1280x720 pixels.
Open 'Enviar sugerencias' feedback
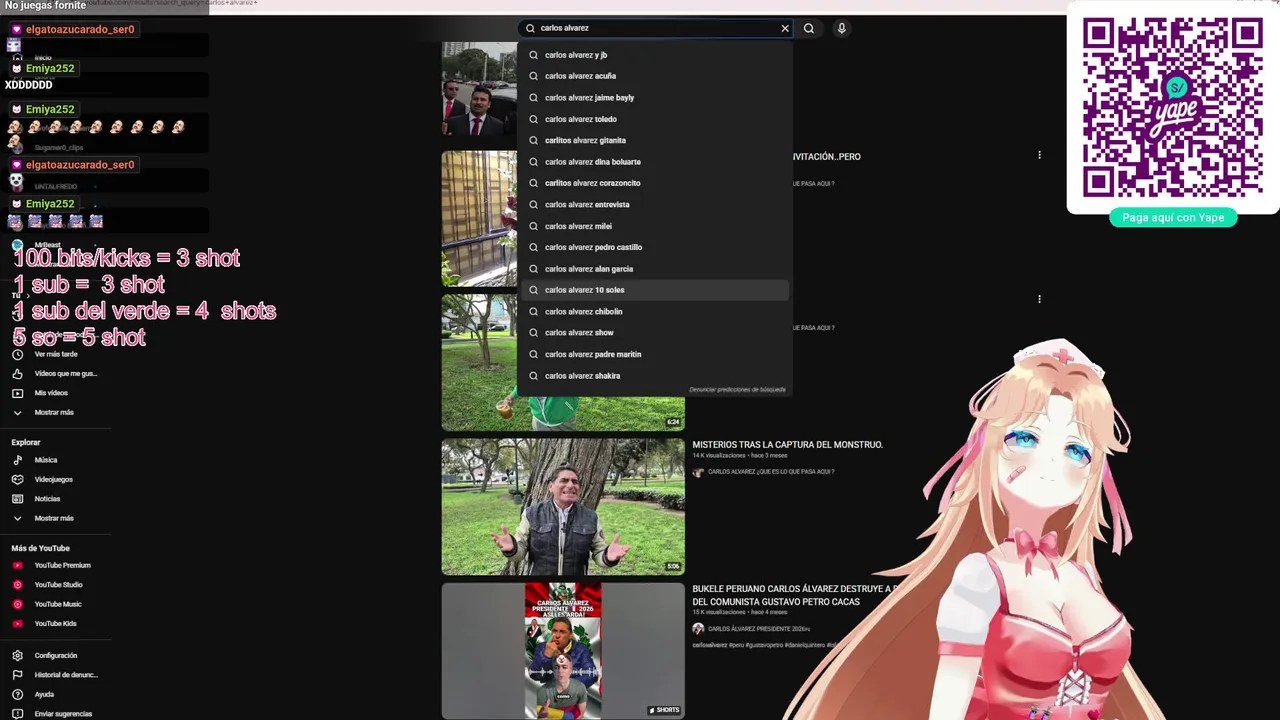pos(63,714)
